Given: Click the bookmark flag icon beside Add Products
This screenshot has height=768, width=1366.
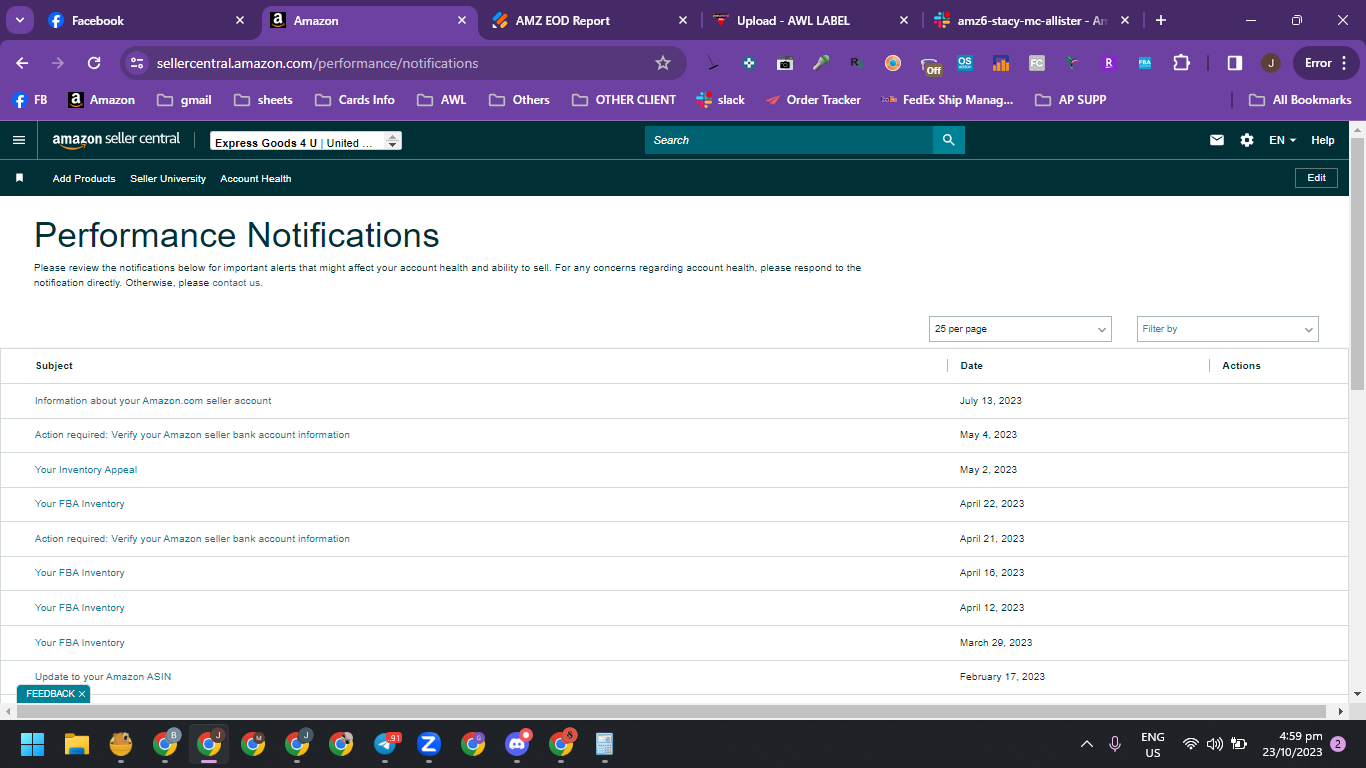Looking at the screenshot, I should tap(19, 178).
